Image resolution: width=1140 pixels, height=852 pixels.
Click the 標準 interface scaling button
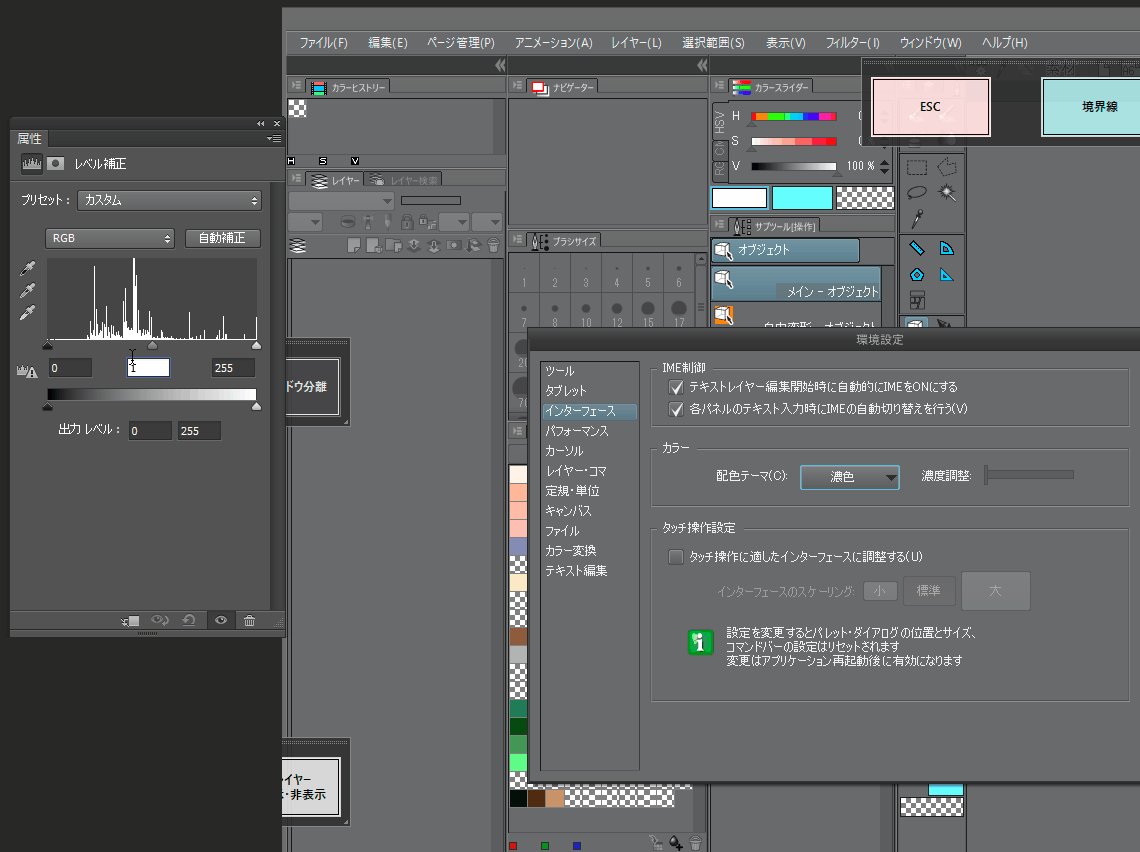(928, 591)
